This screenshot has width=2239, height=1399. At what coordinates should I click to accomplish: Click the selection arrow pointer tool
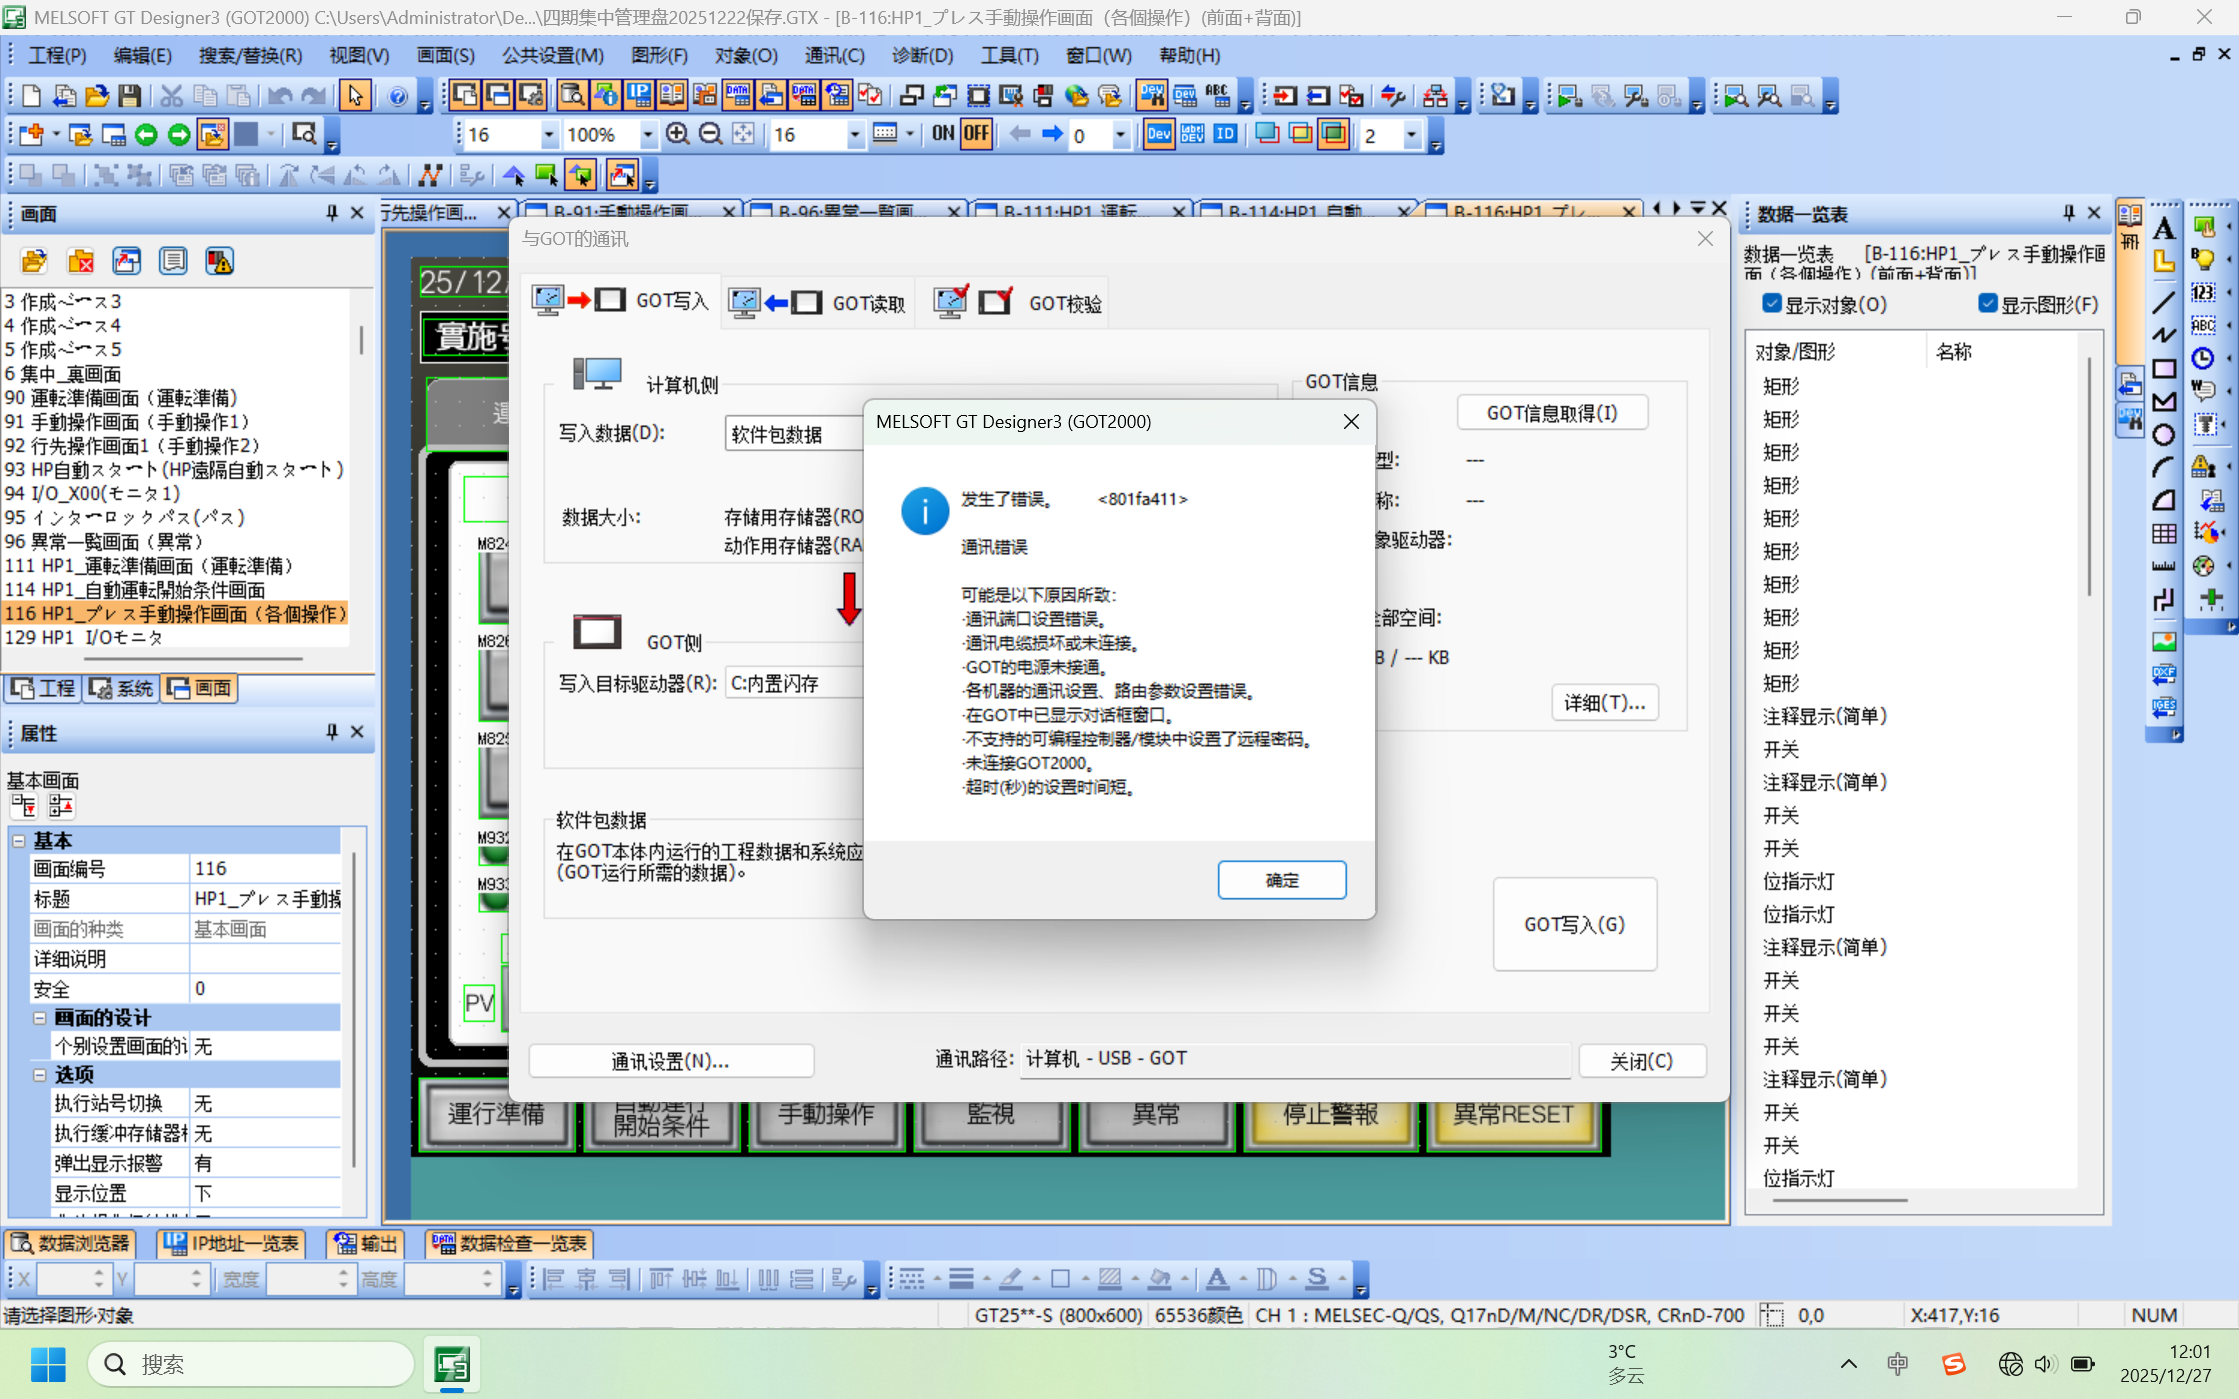[354, 95]
